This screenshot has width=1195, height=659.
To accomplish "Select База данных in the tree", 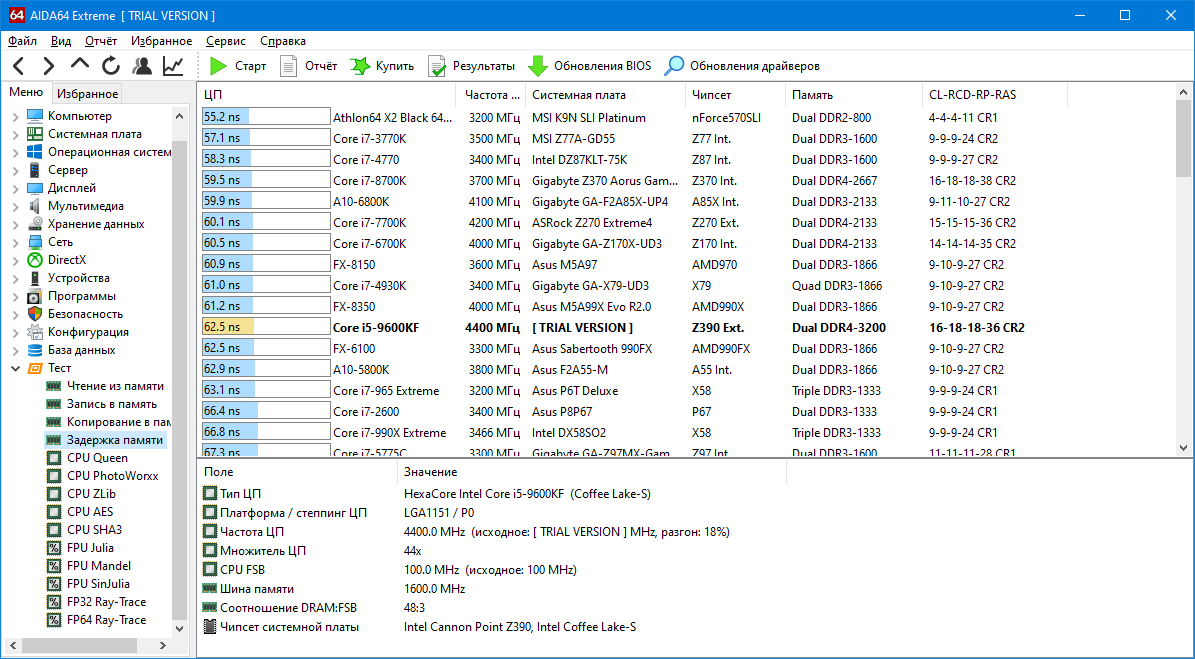I will [x=82, y=350].
